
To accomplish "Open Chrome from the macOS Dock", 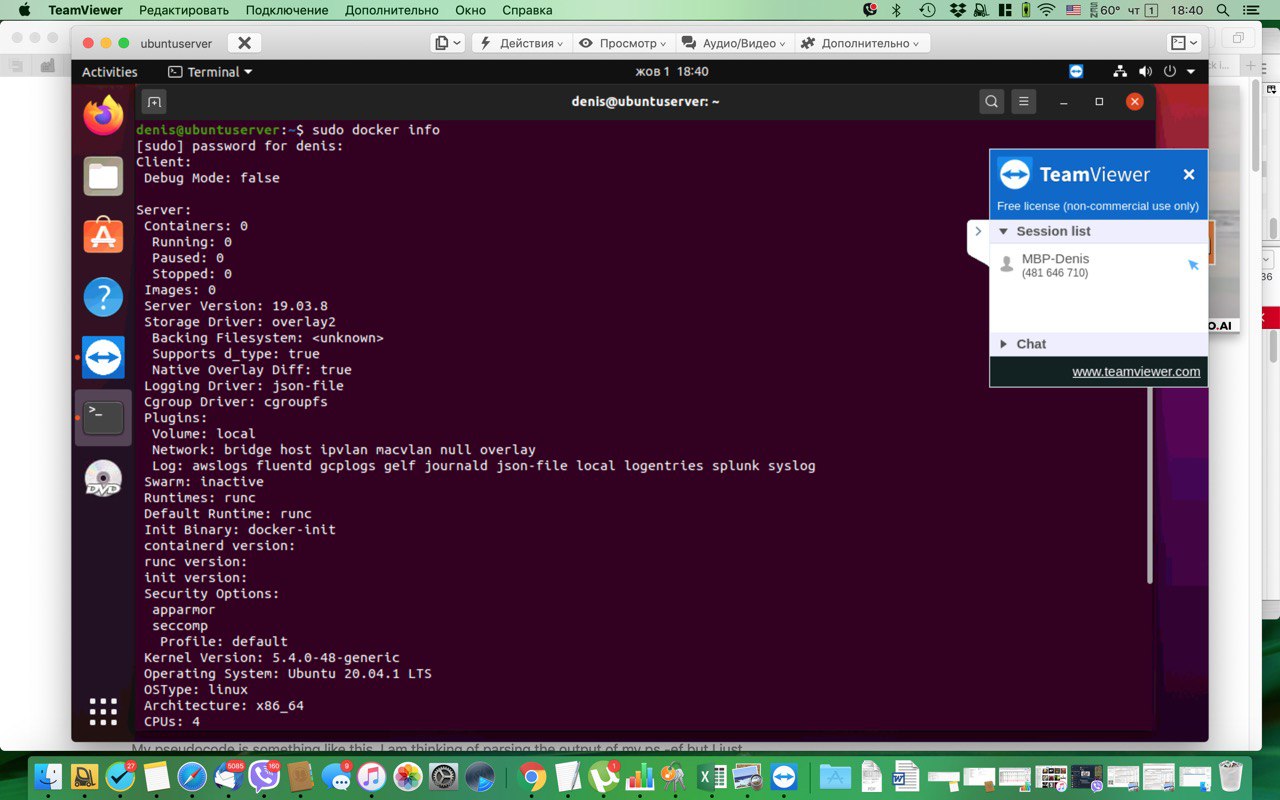I will tap(532, 776).
